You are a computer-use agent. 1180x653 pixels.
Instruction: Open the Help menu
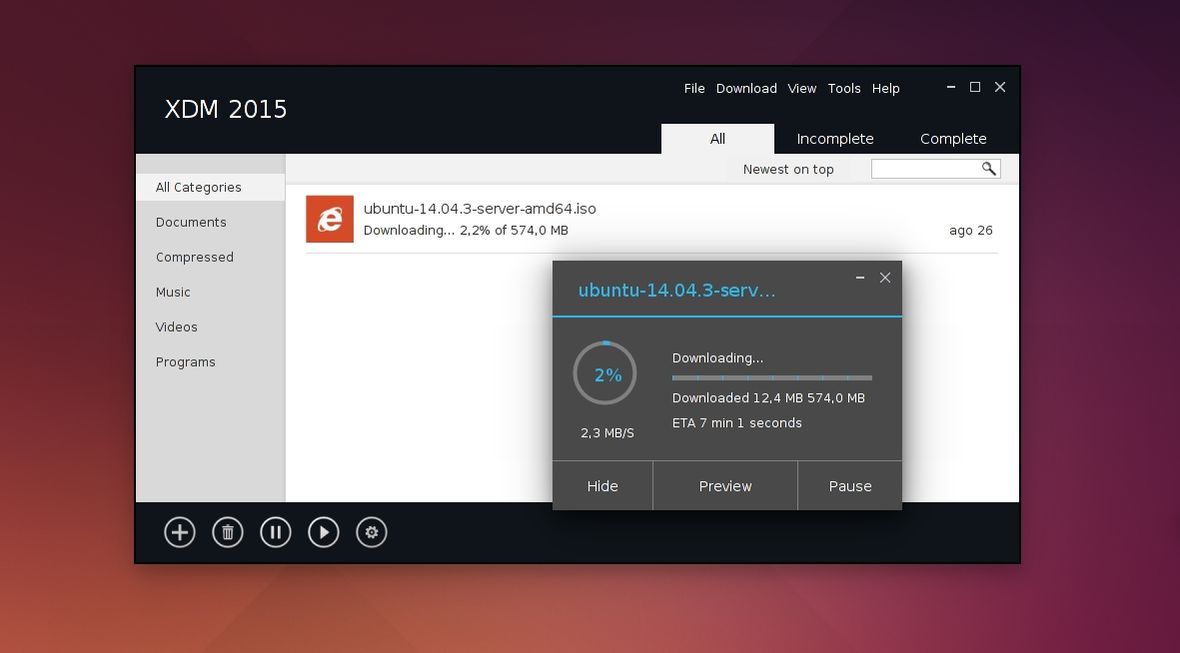pos(886,89)
